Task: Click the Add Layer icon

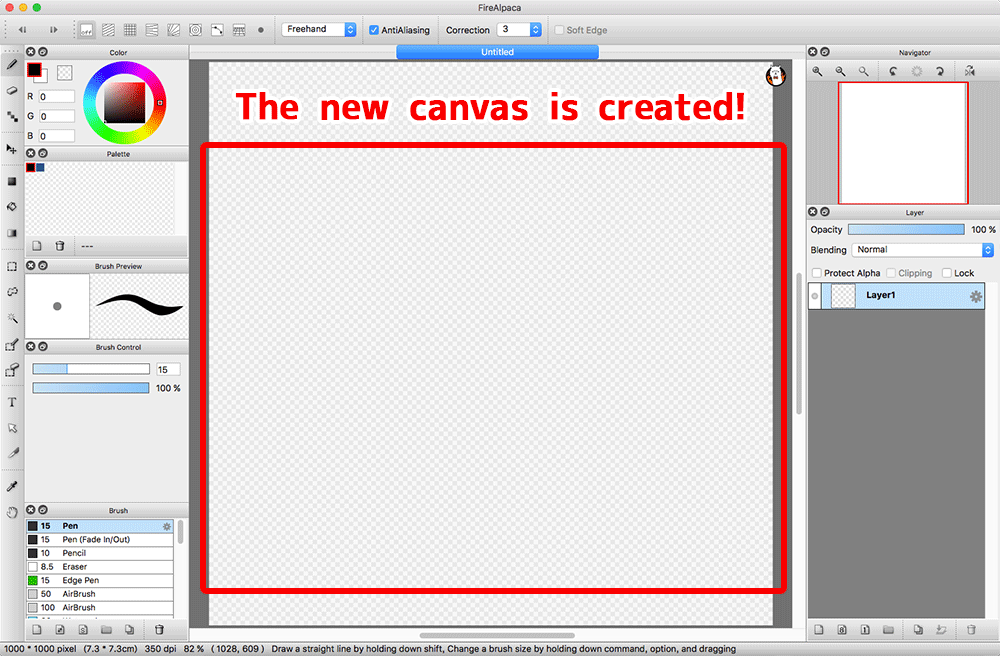Action: 820,629
